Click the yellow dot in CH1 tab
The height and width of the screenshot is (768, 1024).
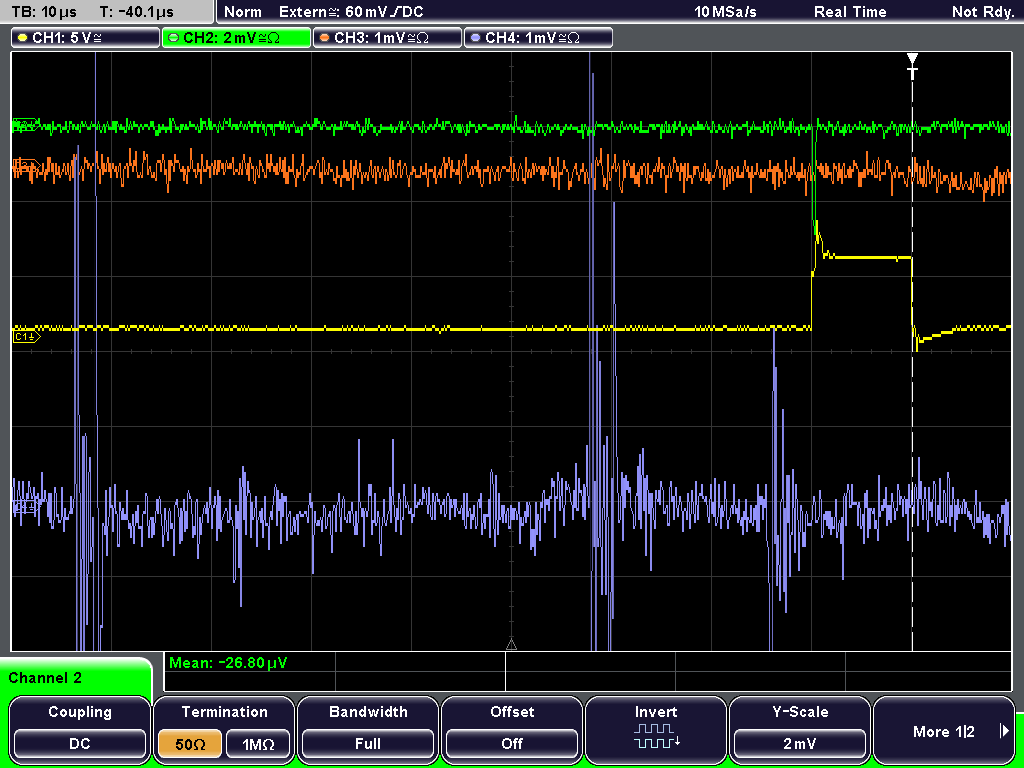[23, 38]
